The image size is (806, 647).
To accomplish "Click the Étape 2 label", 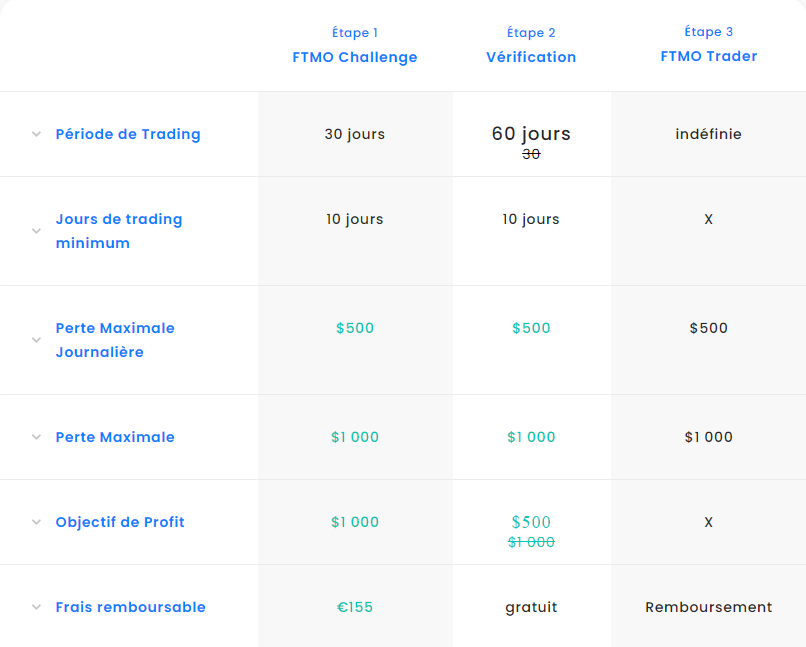I will click(531, 32).
